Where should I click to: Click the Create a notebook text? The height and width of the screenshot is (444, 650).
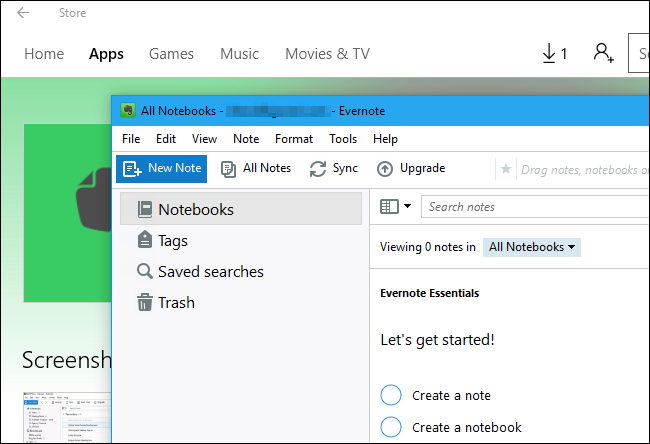pos(467,427)
